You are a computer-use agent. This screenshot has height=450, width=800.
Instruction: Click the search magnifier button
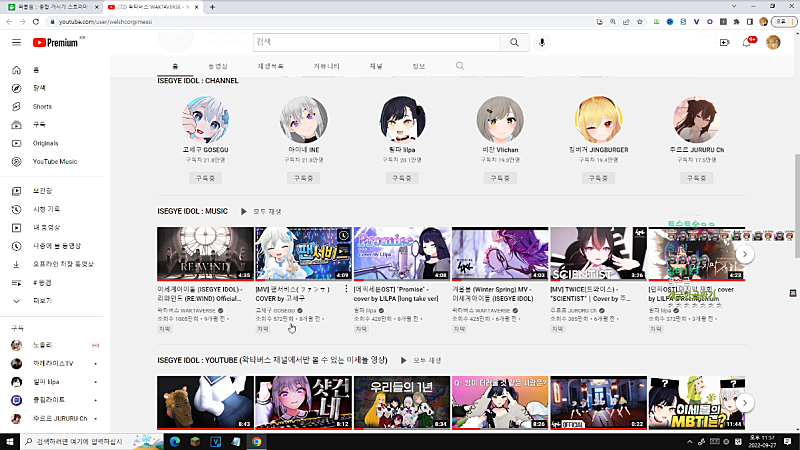[514, 42]
